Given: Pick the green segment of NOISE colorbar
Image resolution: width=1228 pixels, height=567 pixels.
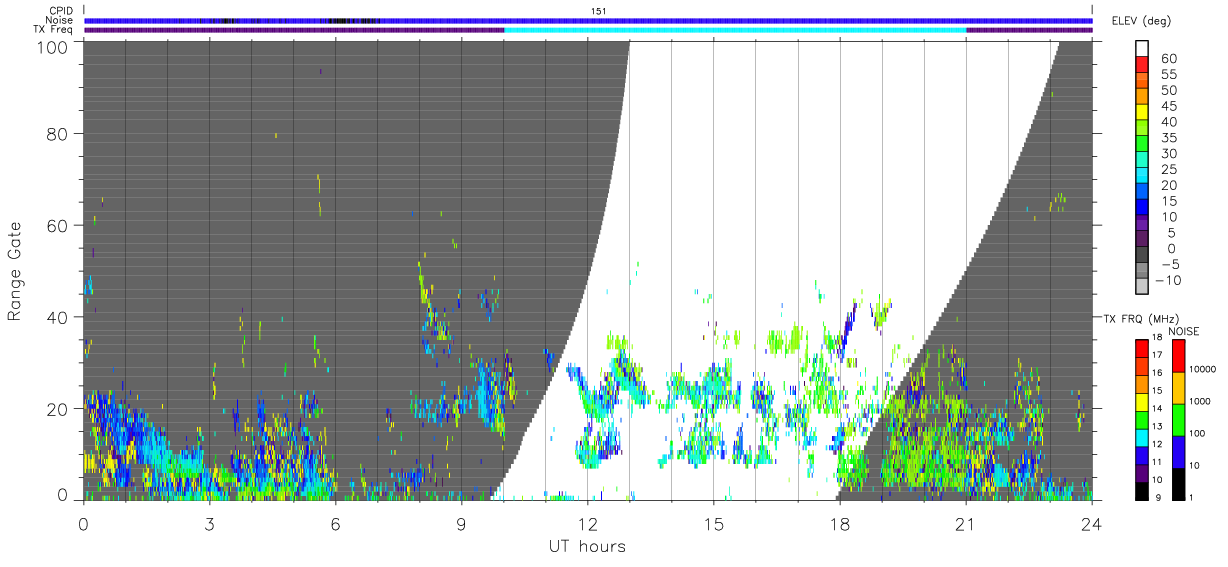Looking at the screenshot, I should [1179, 419].
